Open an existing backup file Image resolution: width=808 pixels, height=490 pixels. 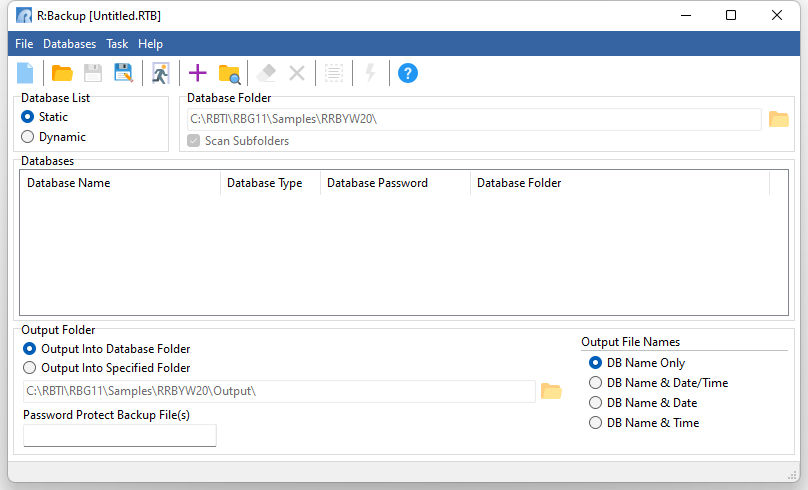tap(62, 73)
